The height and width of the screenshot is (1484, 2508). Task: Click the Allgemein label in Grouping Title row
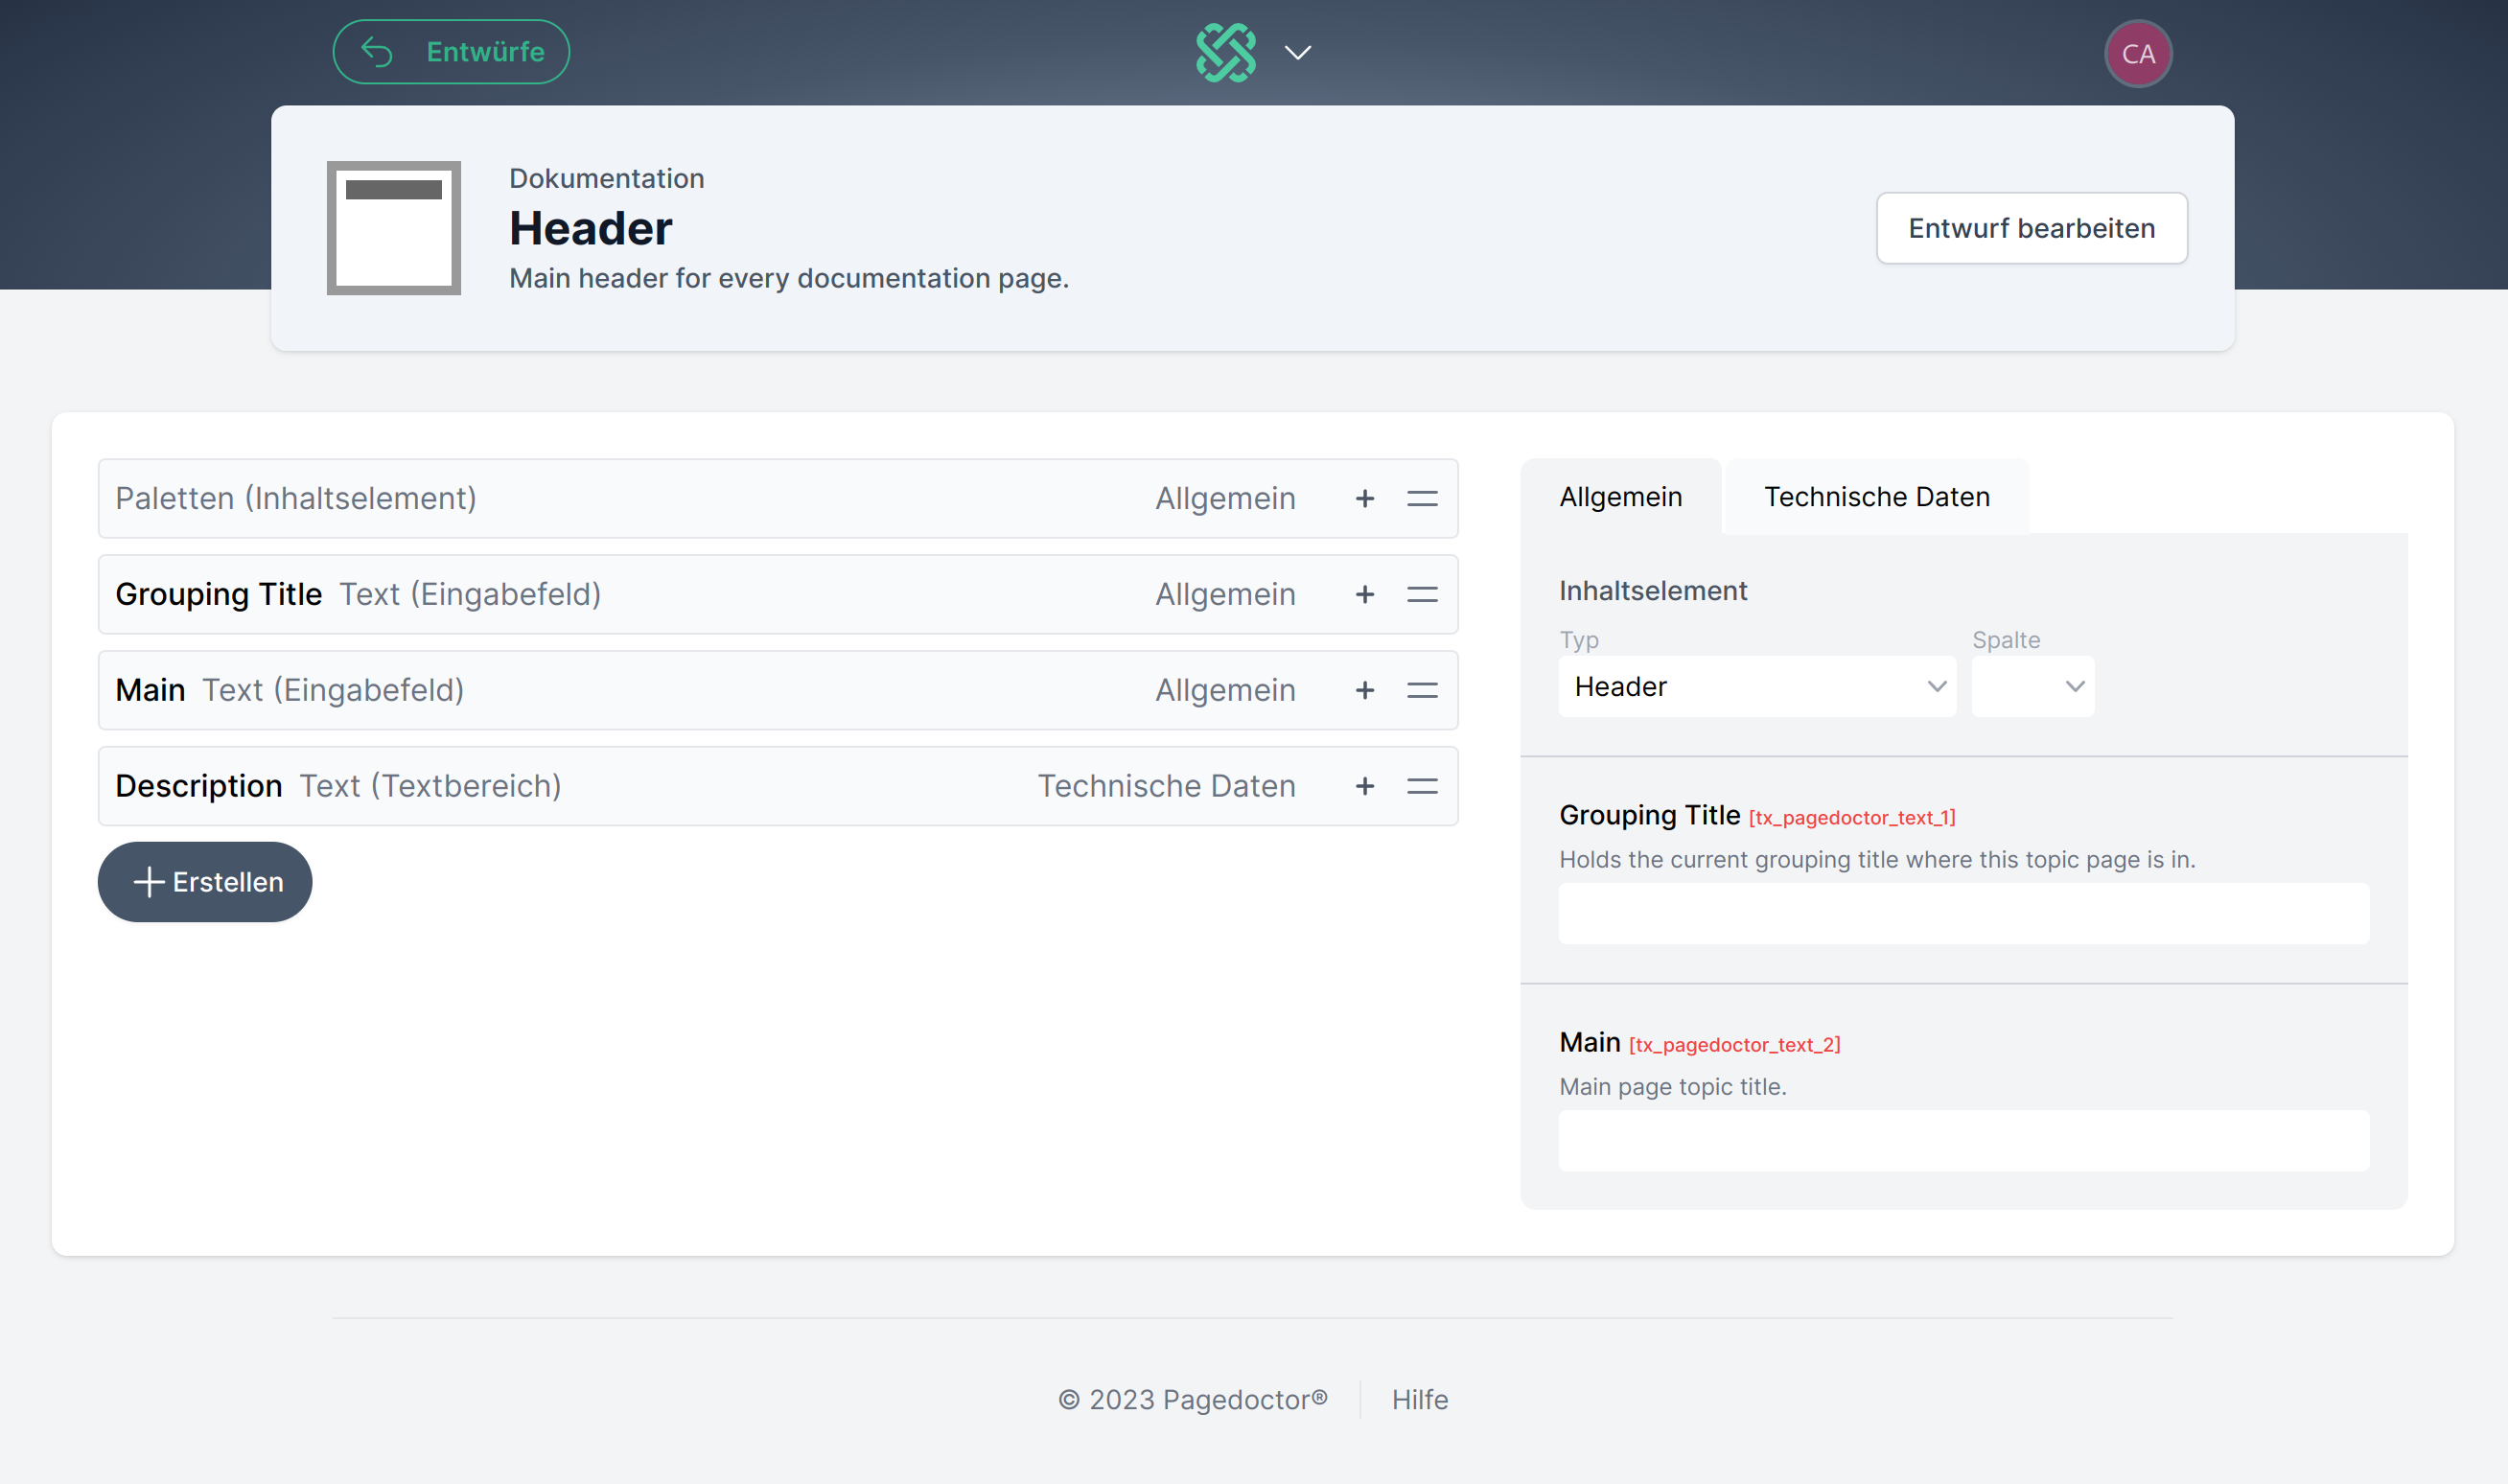1225,594
